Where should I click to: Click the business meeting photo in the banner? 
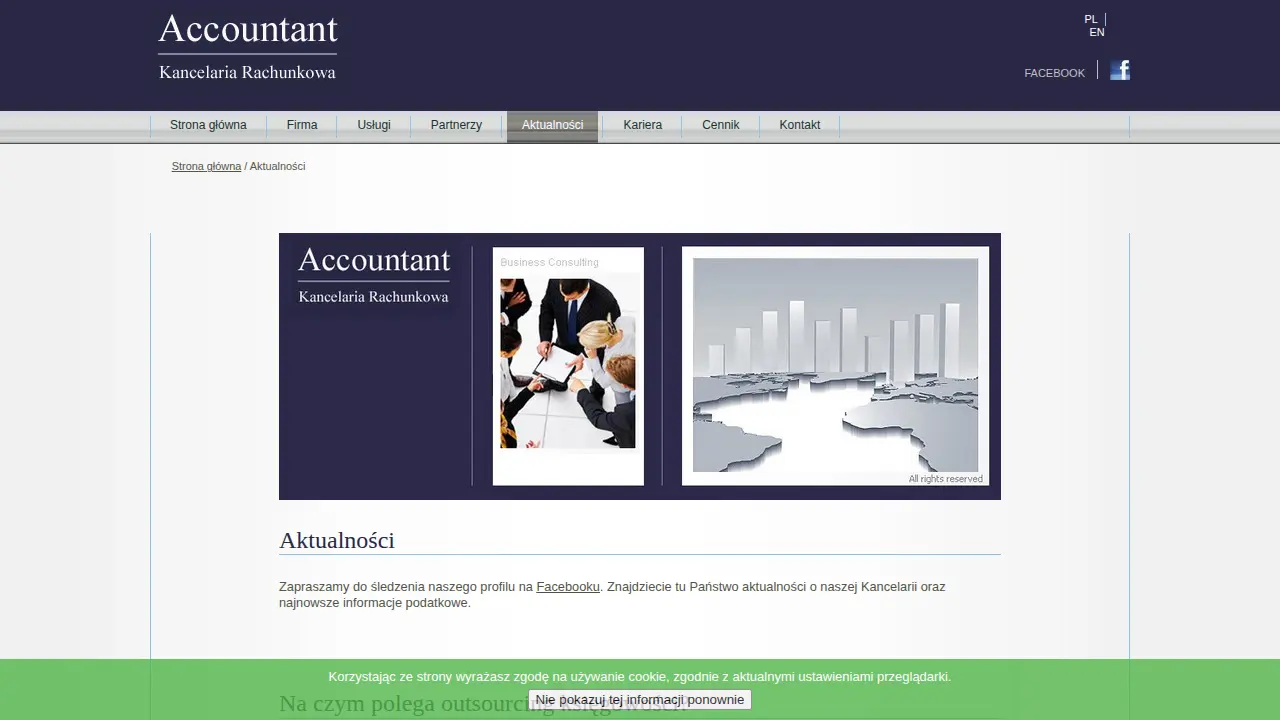568,363
